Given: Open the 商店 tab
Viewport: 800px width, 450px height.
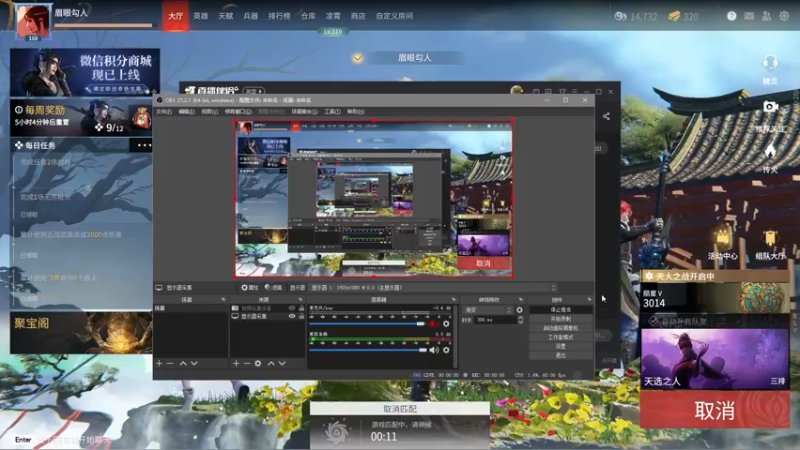Looking at the screenshot, I should [358, 16].
